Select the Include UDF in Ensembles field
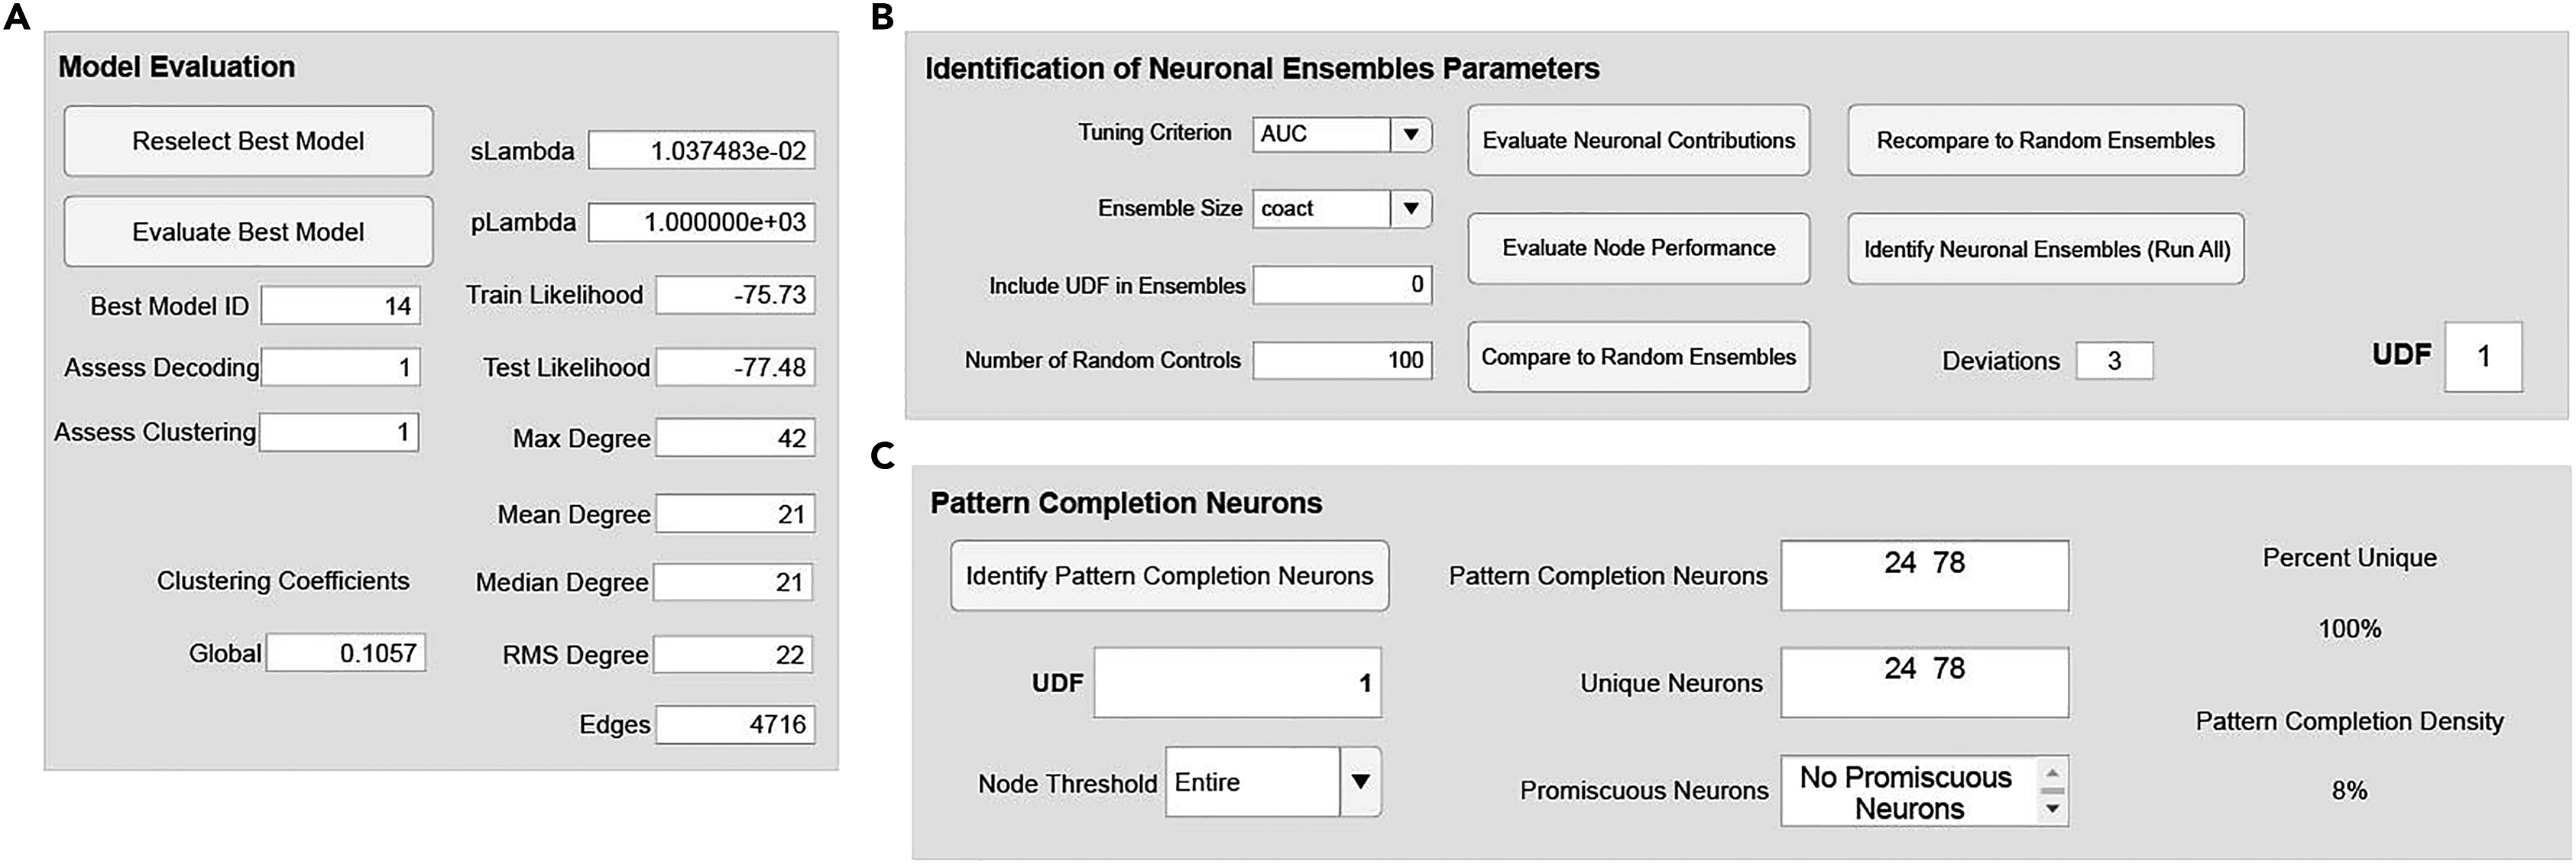Image resolution: width=2576 pixels, height=864 pixels. click(1343, 285)
